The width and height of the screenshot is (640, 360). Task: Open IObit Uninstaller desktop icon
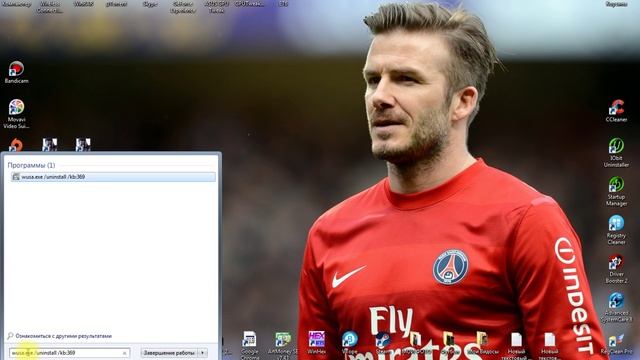click(616, 152)
